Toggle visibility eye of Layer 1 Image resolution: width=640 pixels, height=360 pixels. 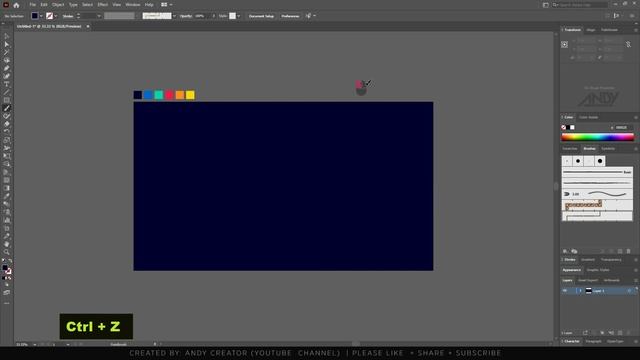[x=565, y=291]
